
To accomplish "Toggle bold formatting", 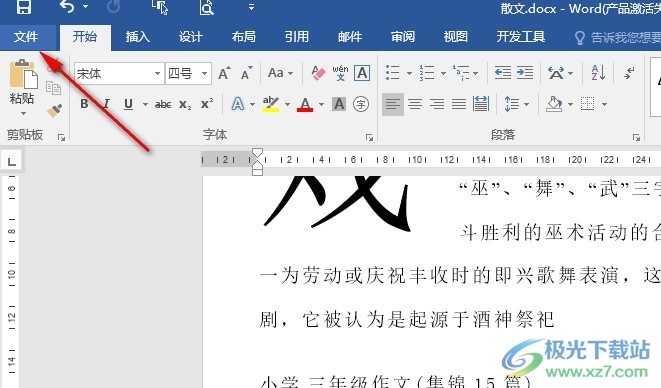I will click(x=84, y=104).
